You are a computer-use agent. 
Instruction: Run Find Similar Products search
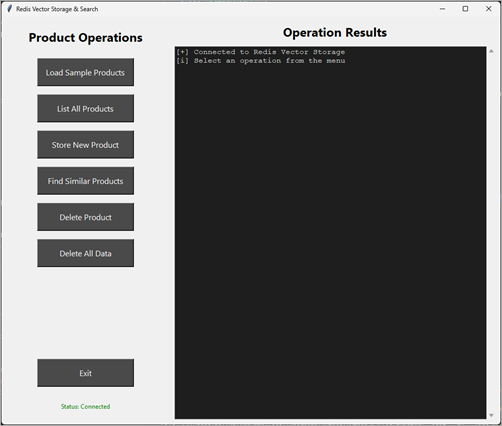pyautogui.click(x=86, y=181)
